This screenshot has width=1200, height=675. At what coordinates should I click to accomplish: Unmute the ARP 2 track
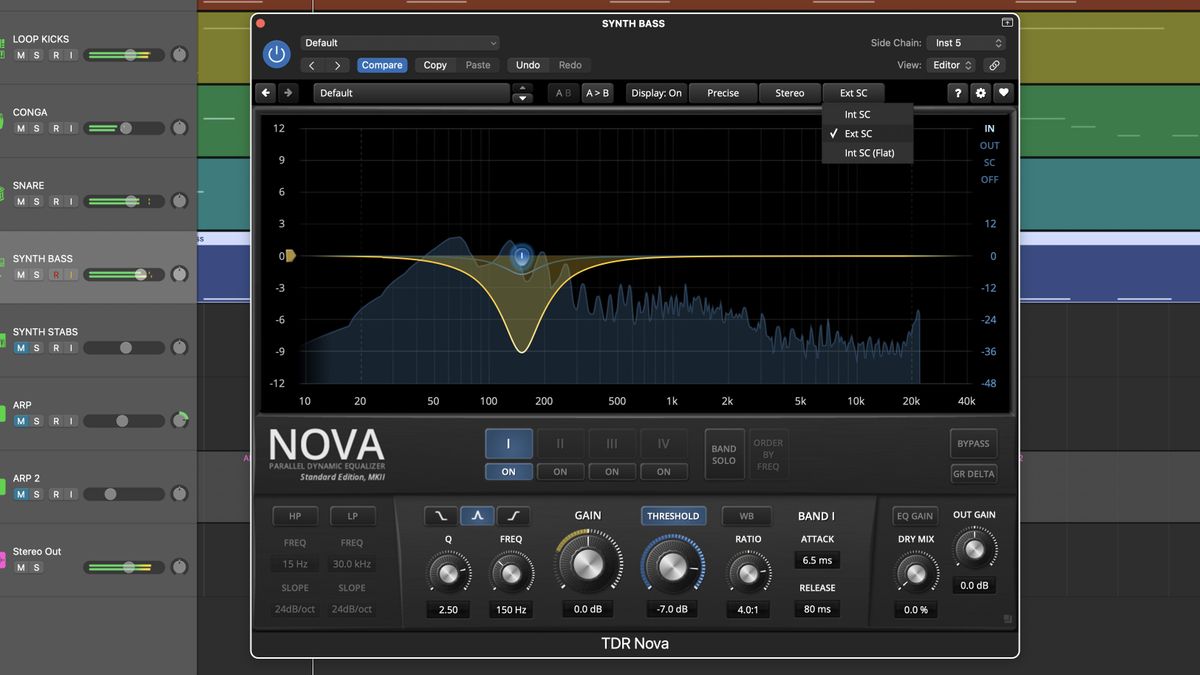coord(21,494)
